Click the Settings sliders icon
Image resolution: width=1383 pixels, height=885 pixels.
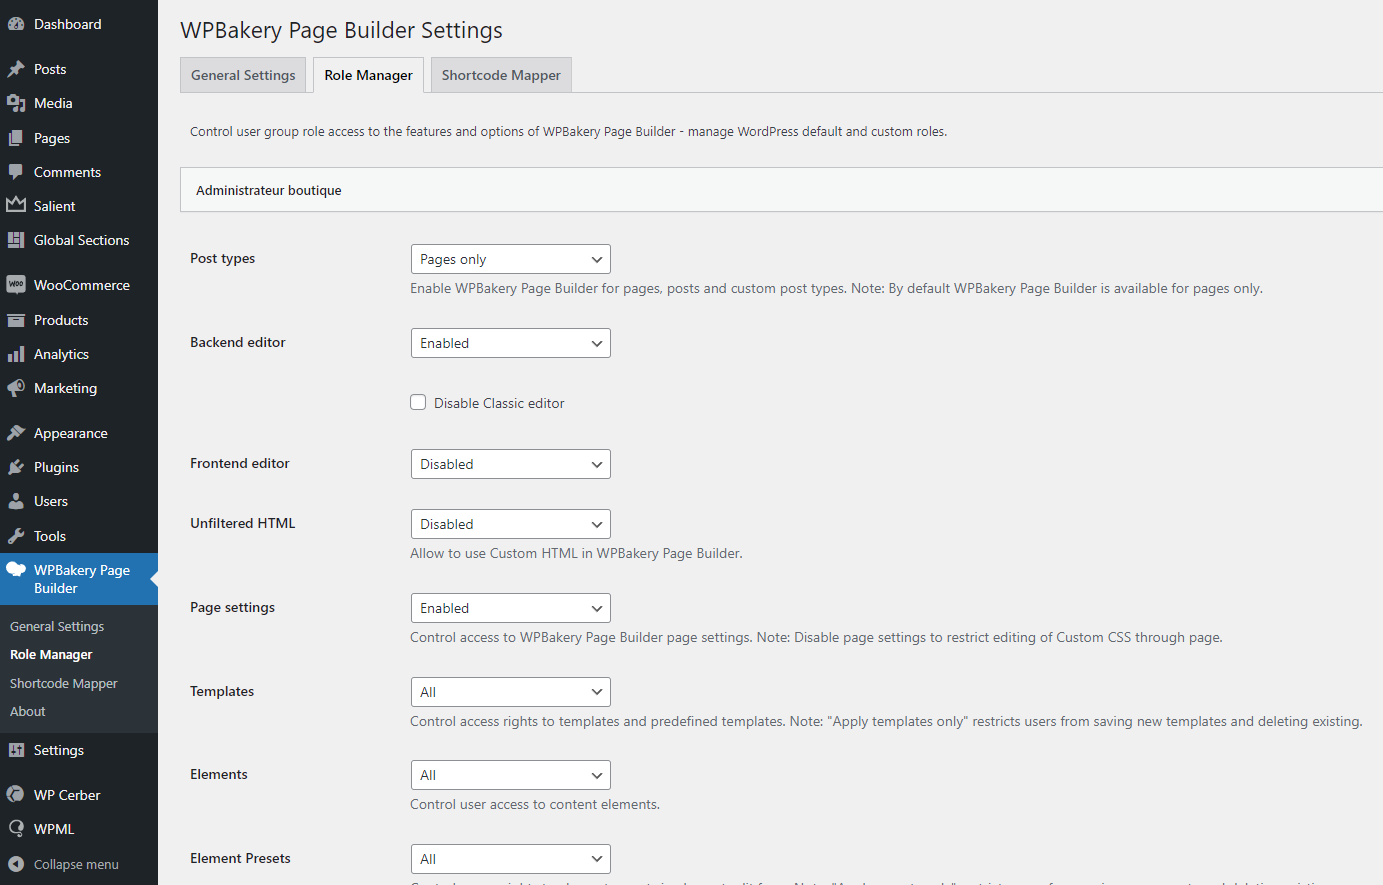pyautogui.click(x=16, y=750)
